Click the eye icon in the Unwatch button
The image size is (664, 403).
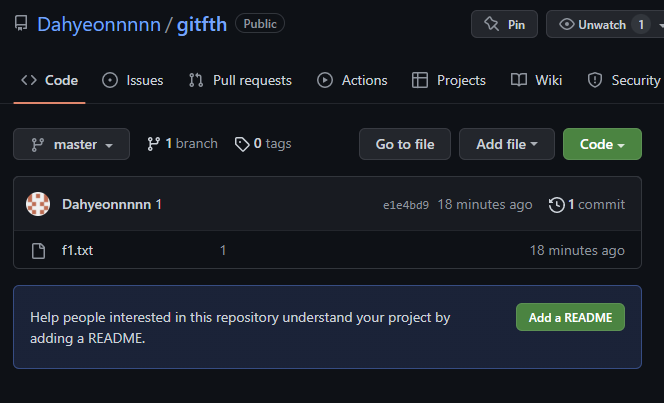coord(567,24)
